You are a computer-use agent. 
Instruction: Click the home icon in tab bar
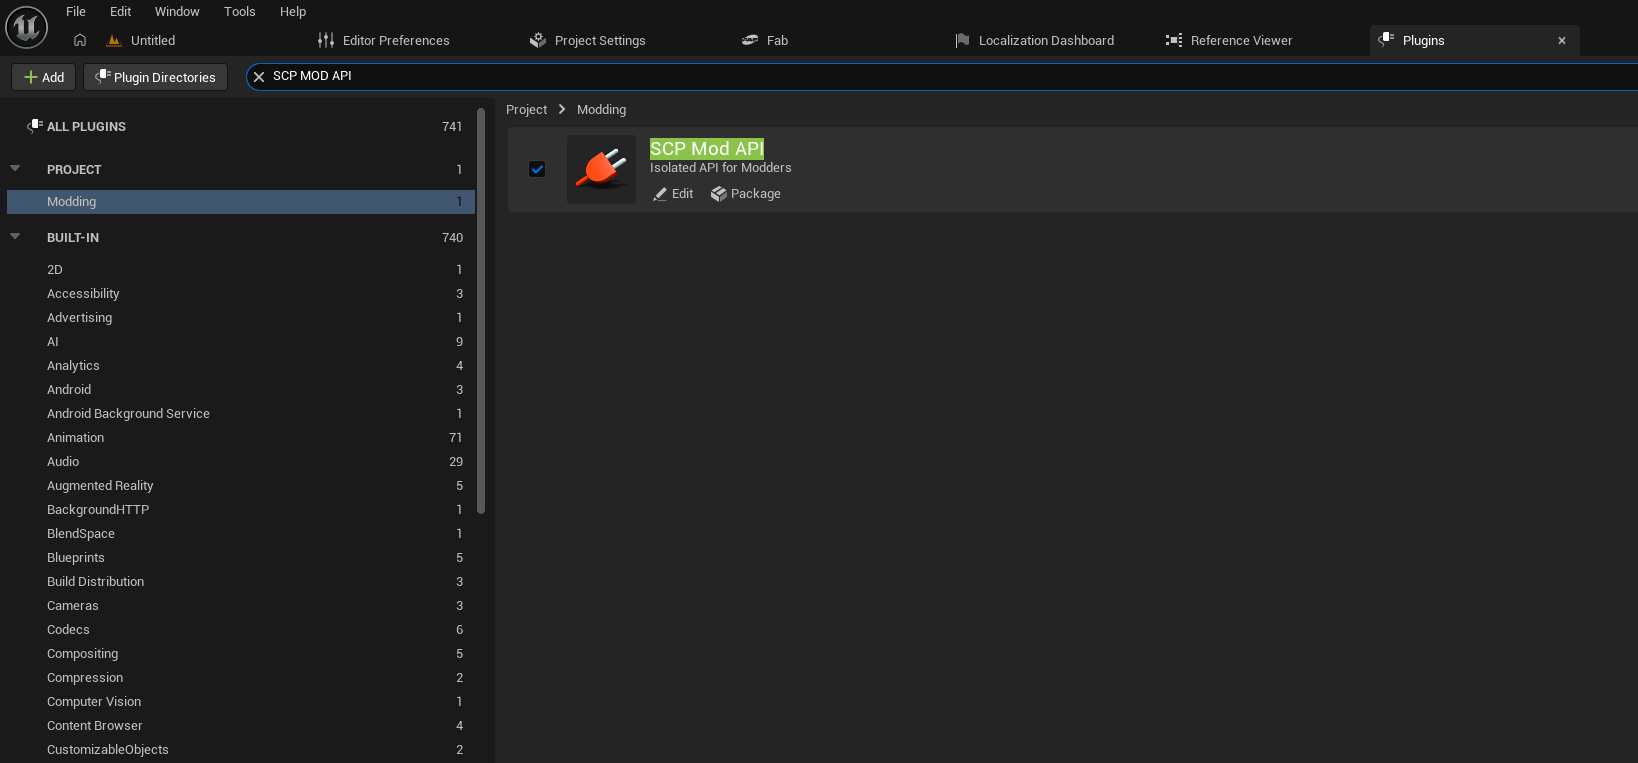pyautogui.click(x=80, y=40)
